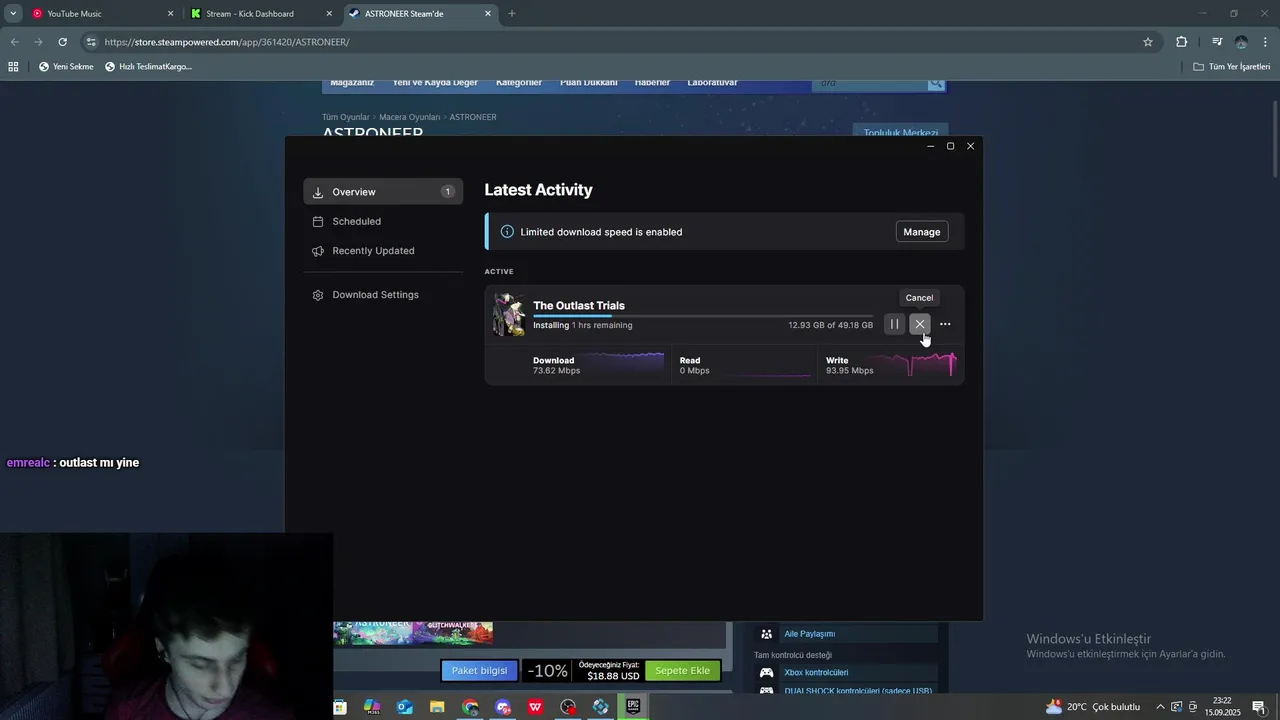Show hidden system tray icons

coord(1160,707)
